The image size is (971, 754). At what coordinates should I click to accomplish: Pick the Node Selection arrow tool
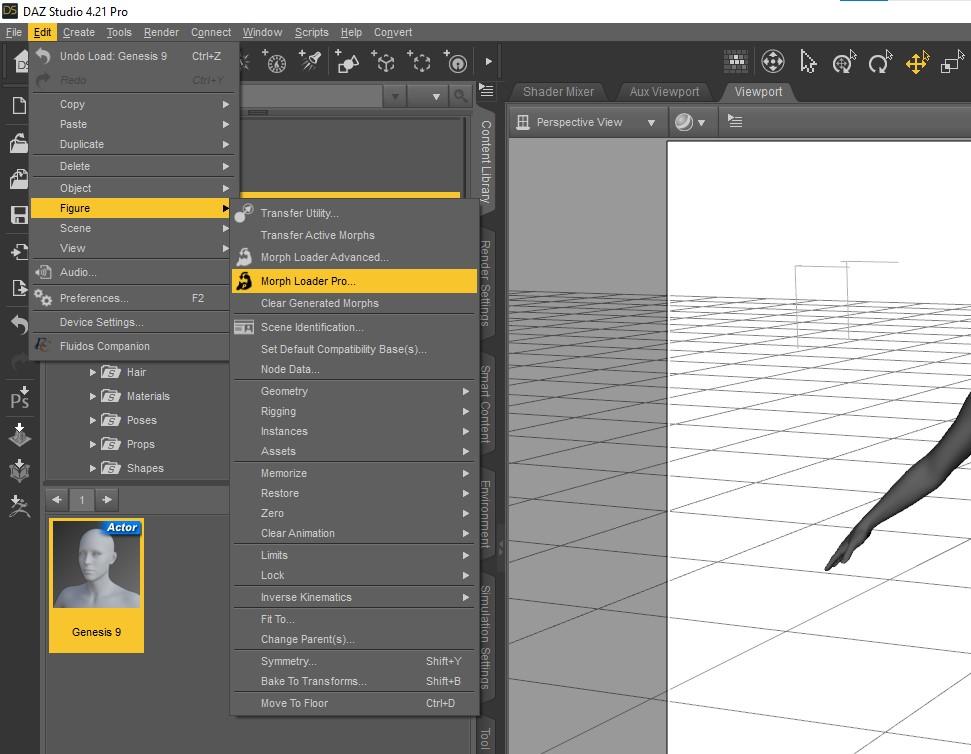click(808, 62)
